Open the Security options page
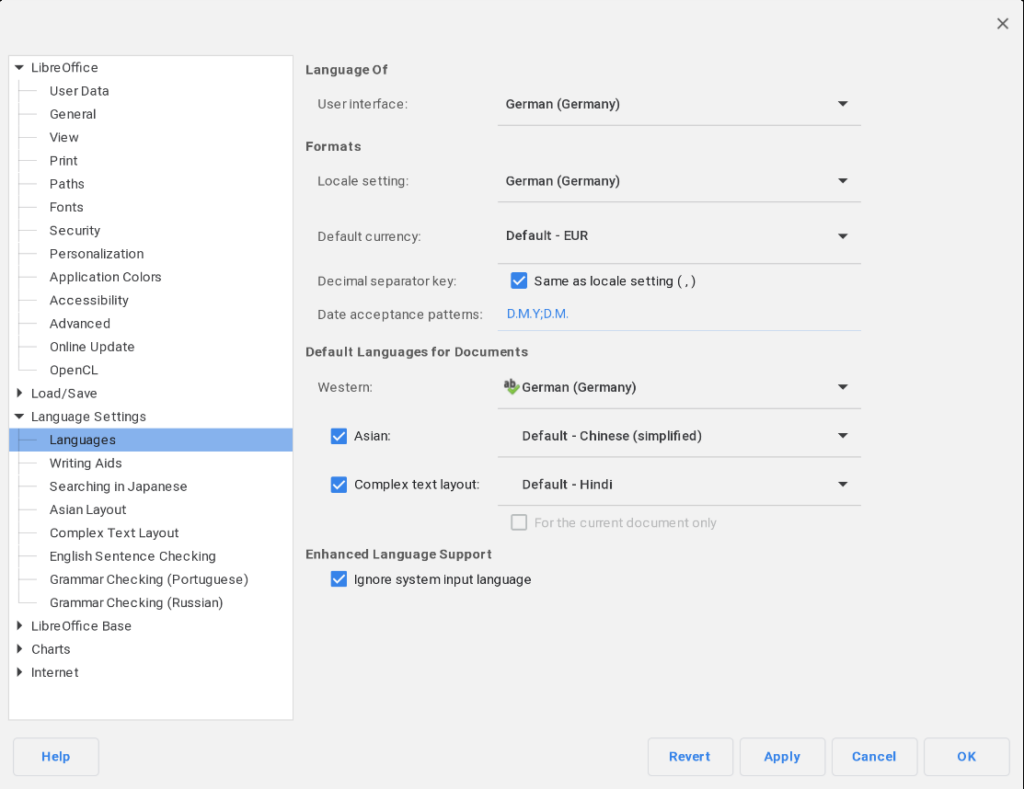 point(74,231)
